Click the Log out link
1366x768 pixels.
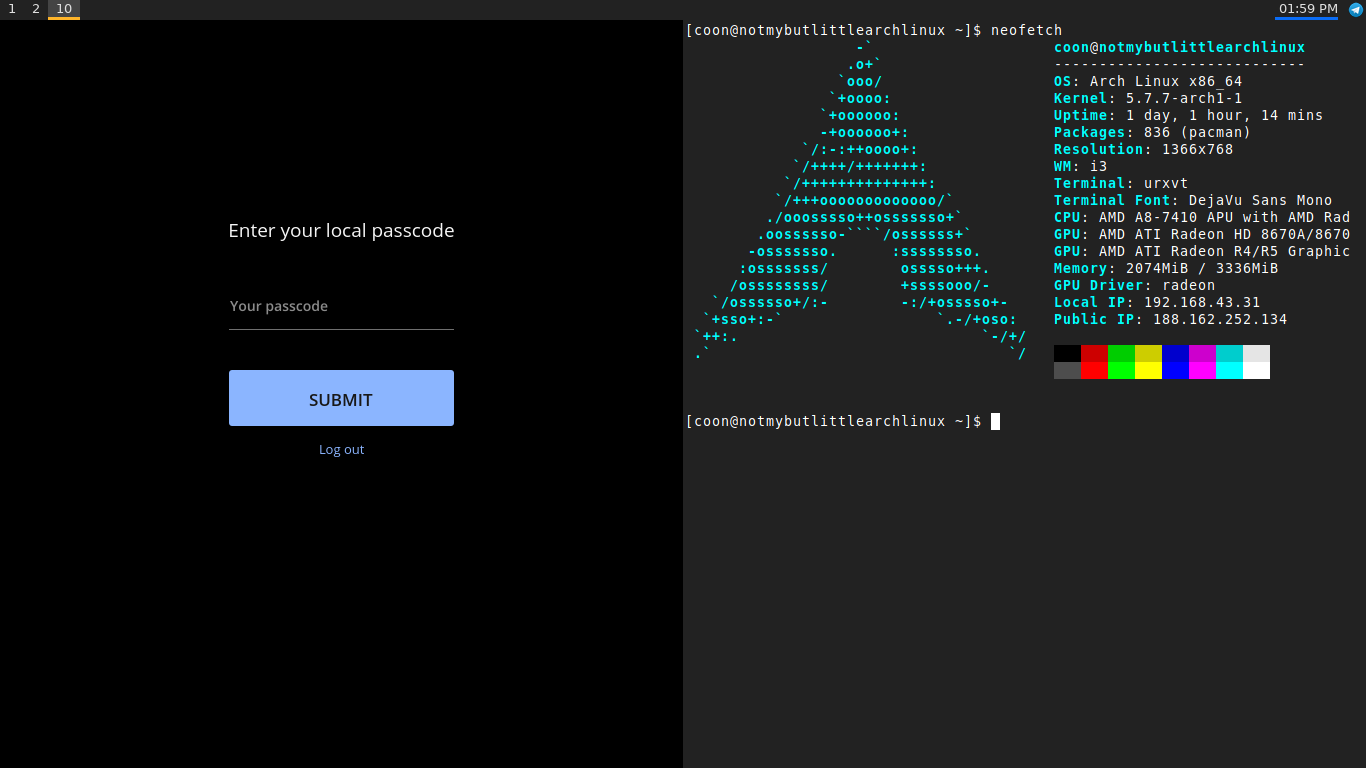pyautogui.click(x=341, y=449)
